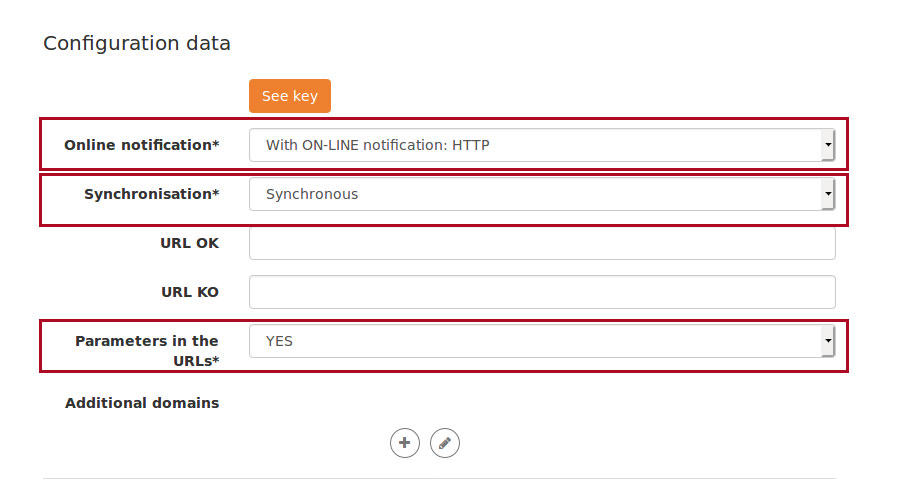Click the arrow of Online notification select
908x500 pixels.
click(x=828, y=145)
